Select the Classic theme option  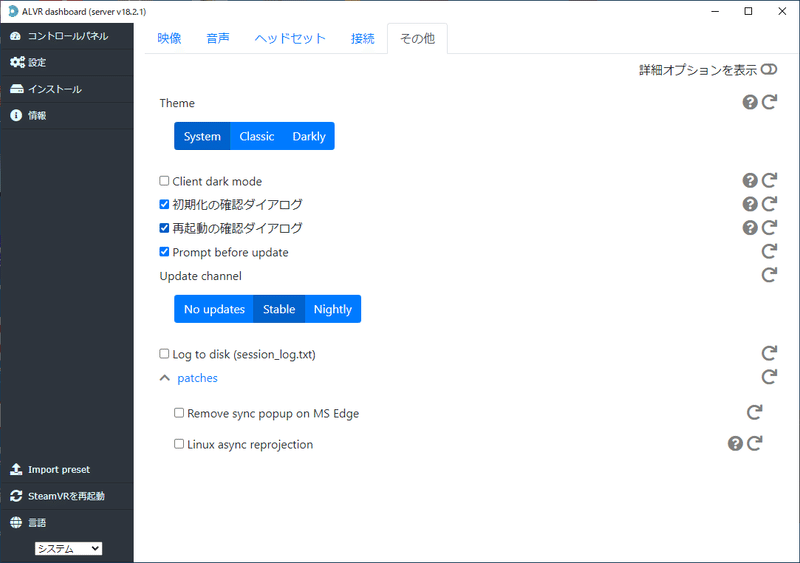point(257,136)
